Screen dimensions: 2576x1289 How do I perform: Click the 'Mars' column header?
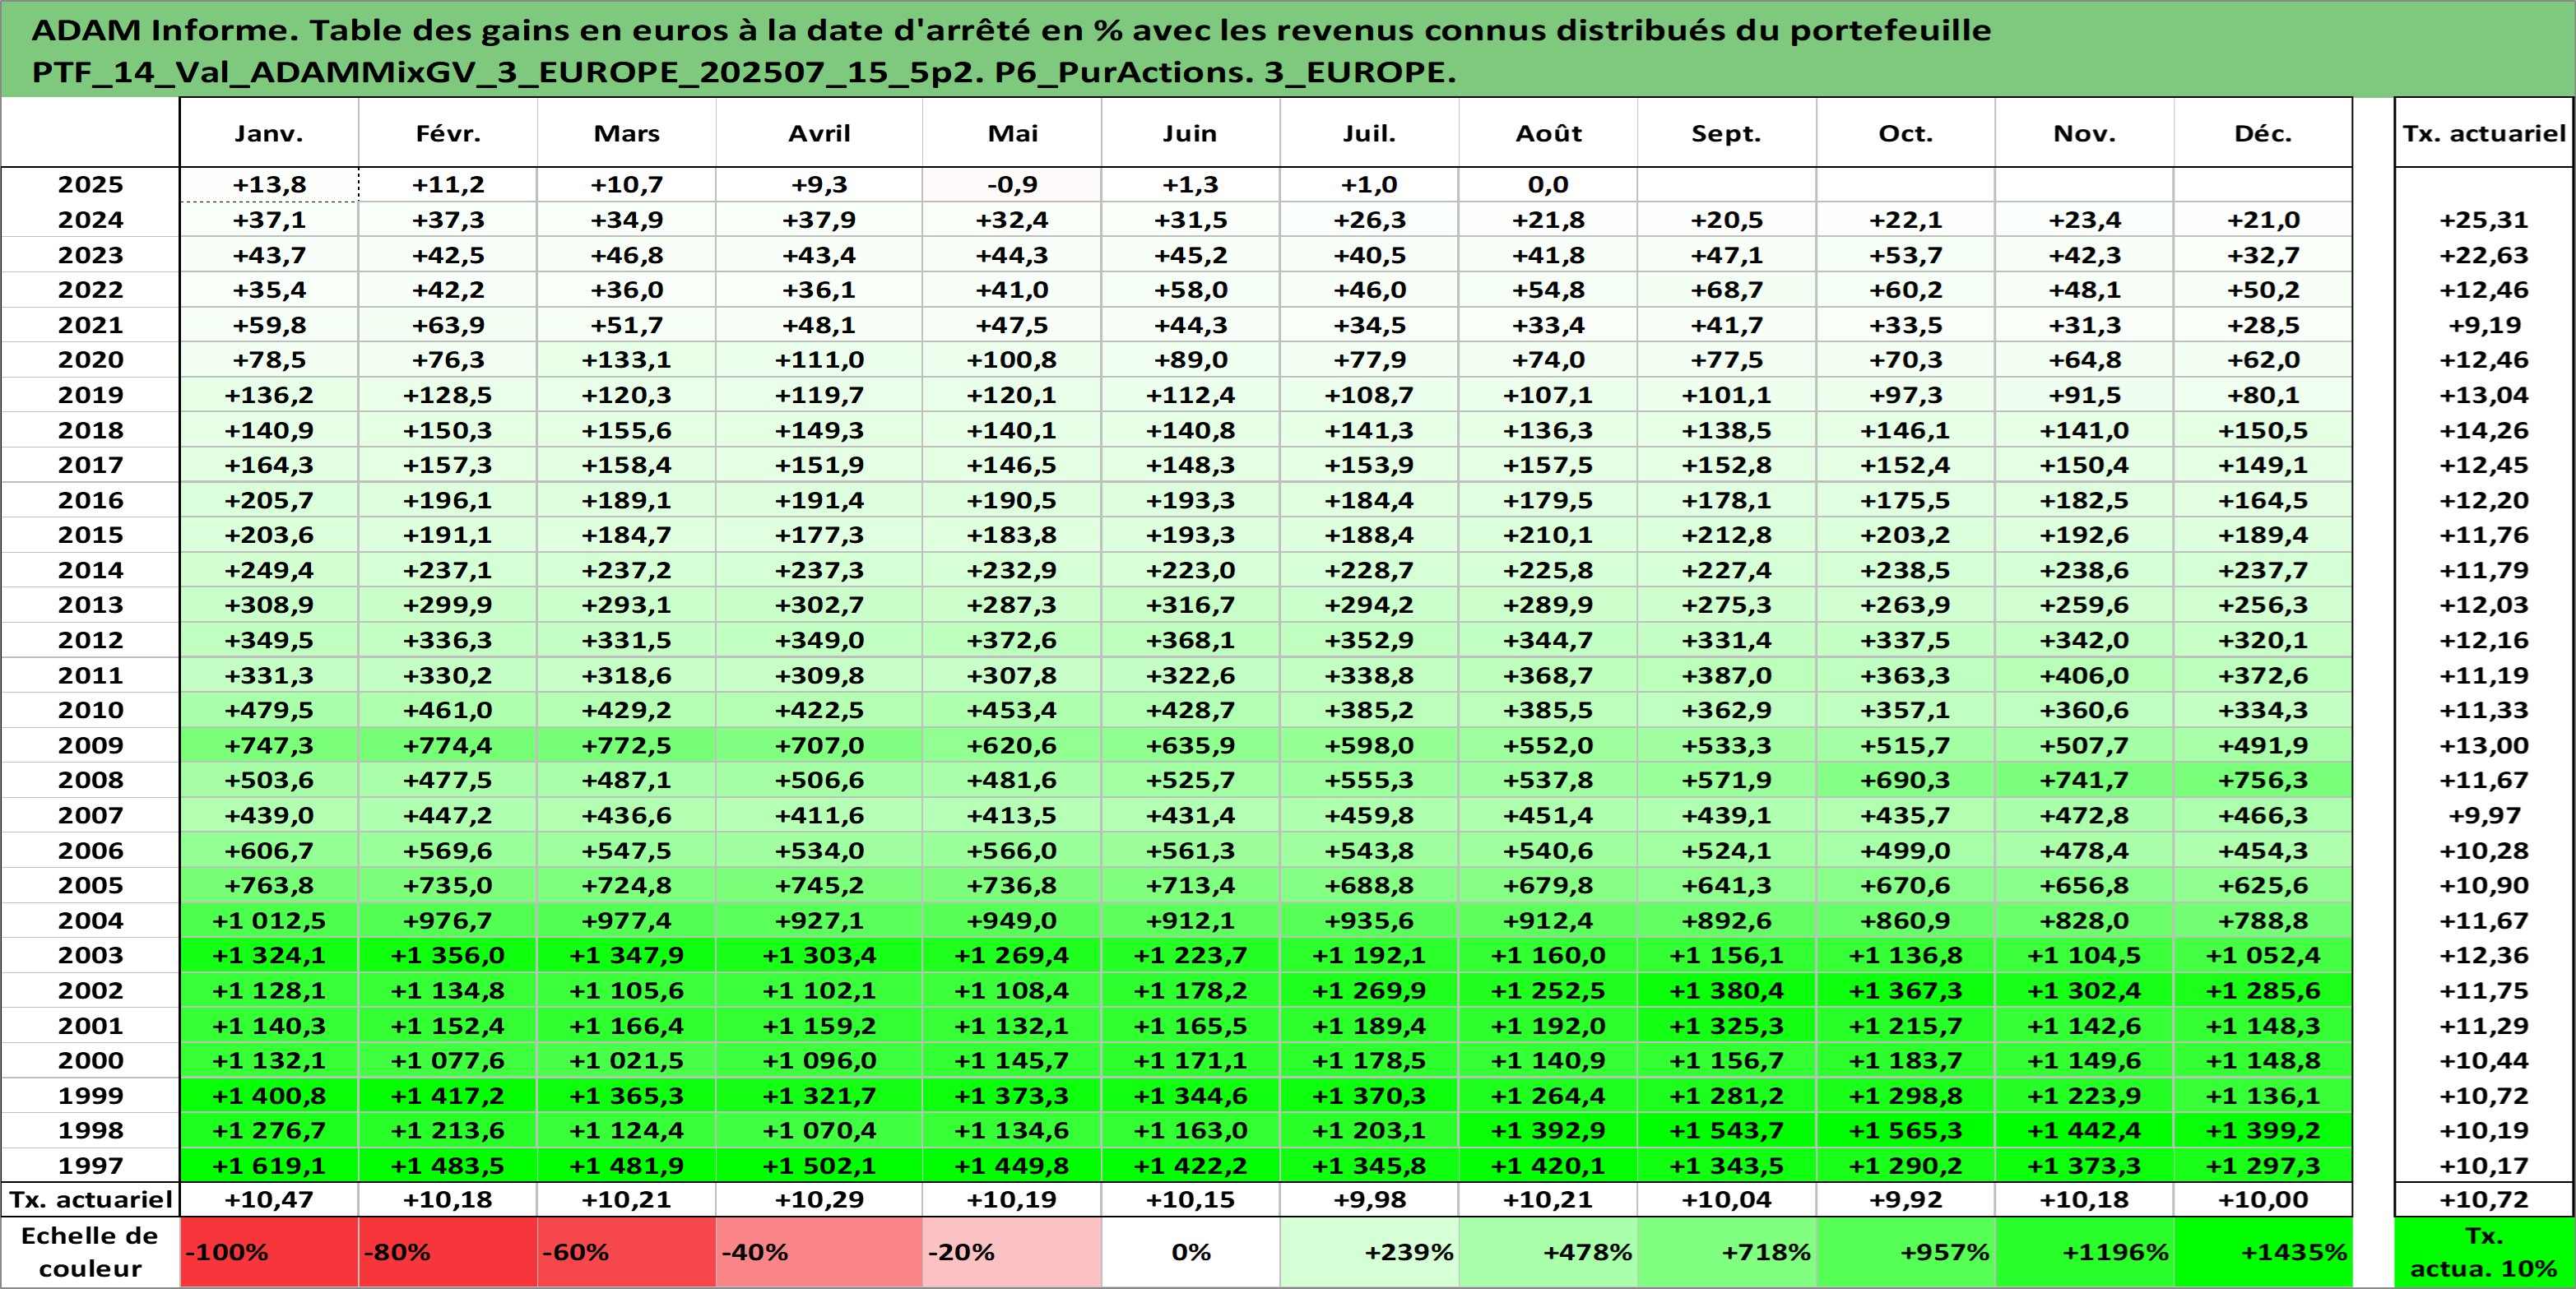click(627, 133)
